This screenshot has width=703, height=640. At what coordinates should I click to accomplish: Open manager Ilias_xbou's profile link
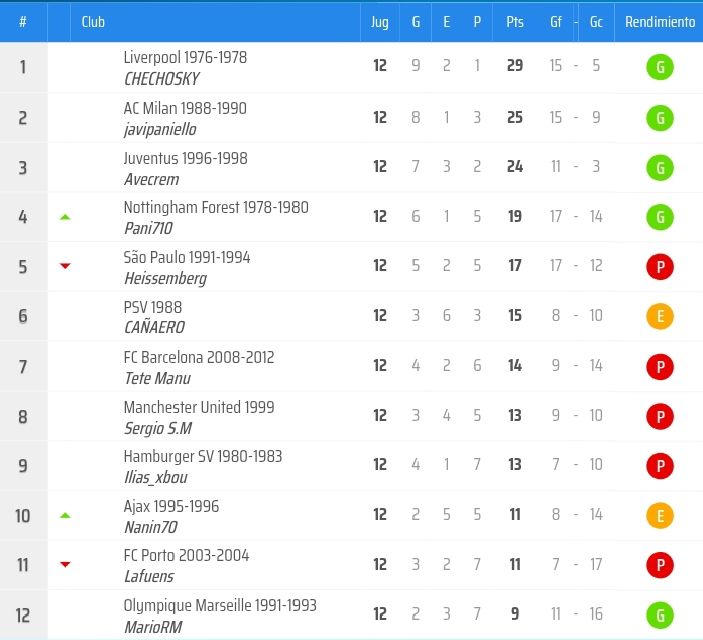pos(158,477)
